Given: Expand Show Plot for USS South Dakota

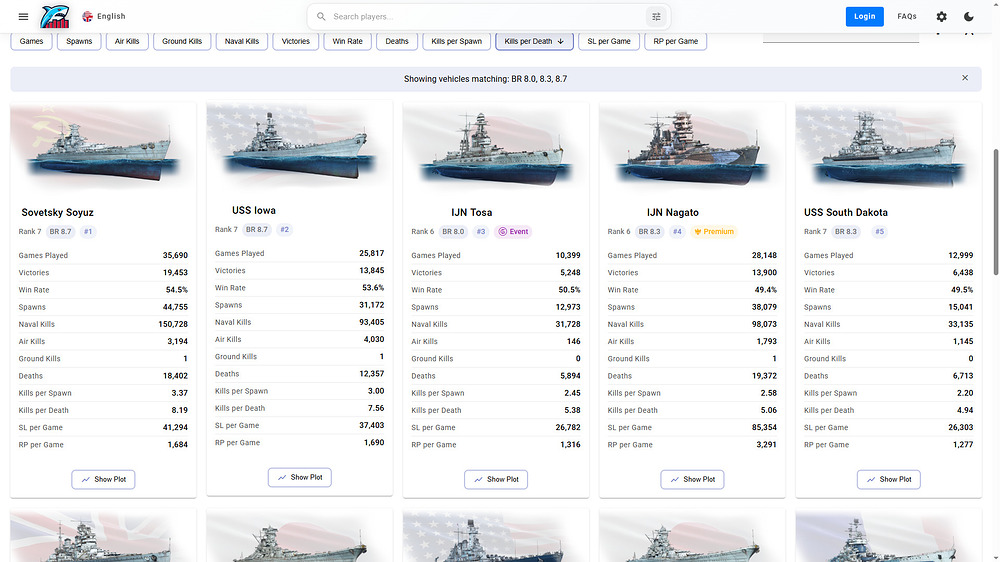Looking at the screenshot, I should coord(888,479).
